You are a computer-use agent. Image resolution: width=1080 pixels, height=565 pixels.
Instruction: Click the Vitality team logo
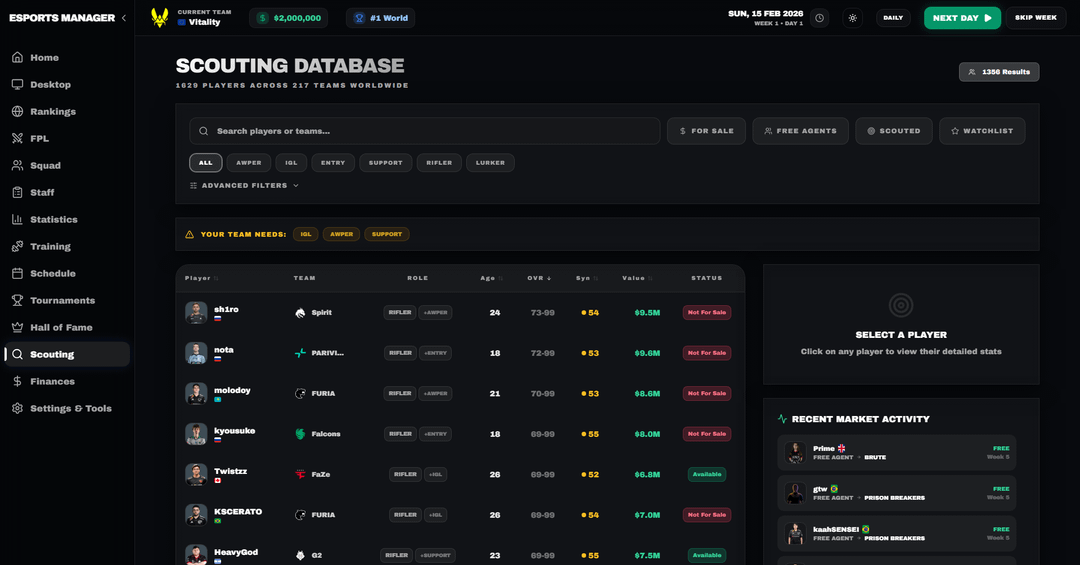point(159,17)
